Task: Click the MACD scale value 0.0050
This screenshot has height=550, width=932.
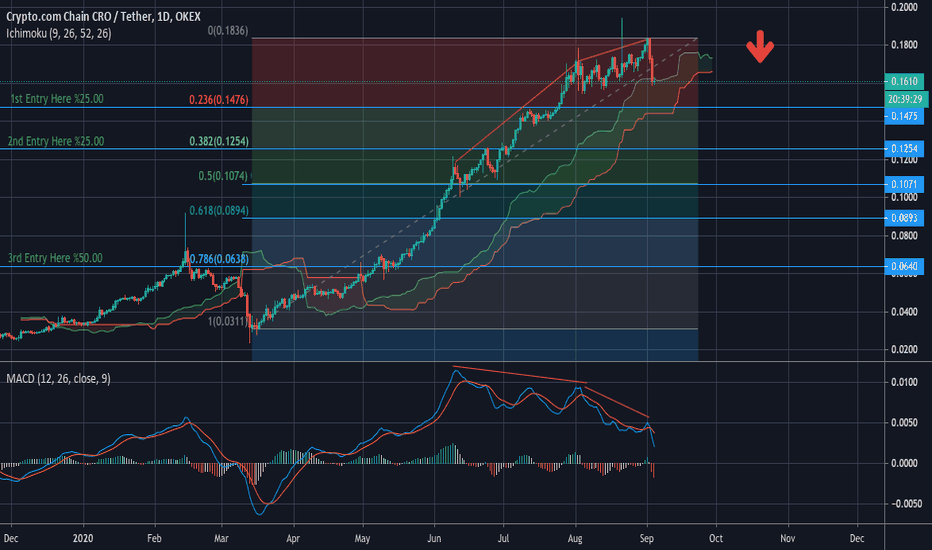Action: [x=904, y=423]
